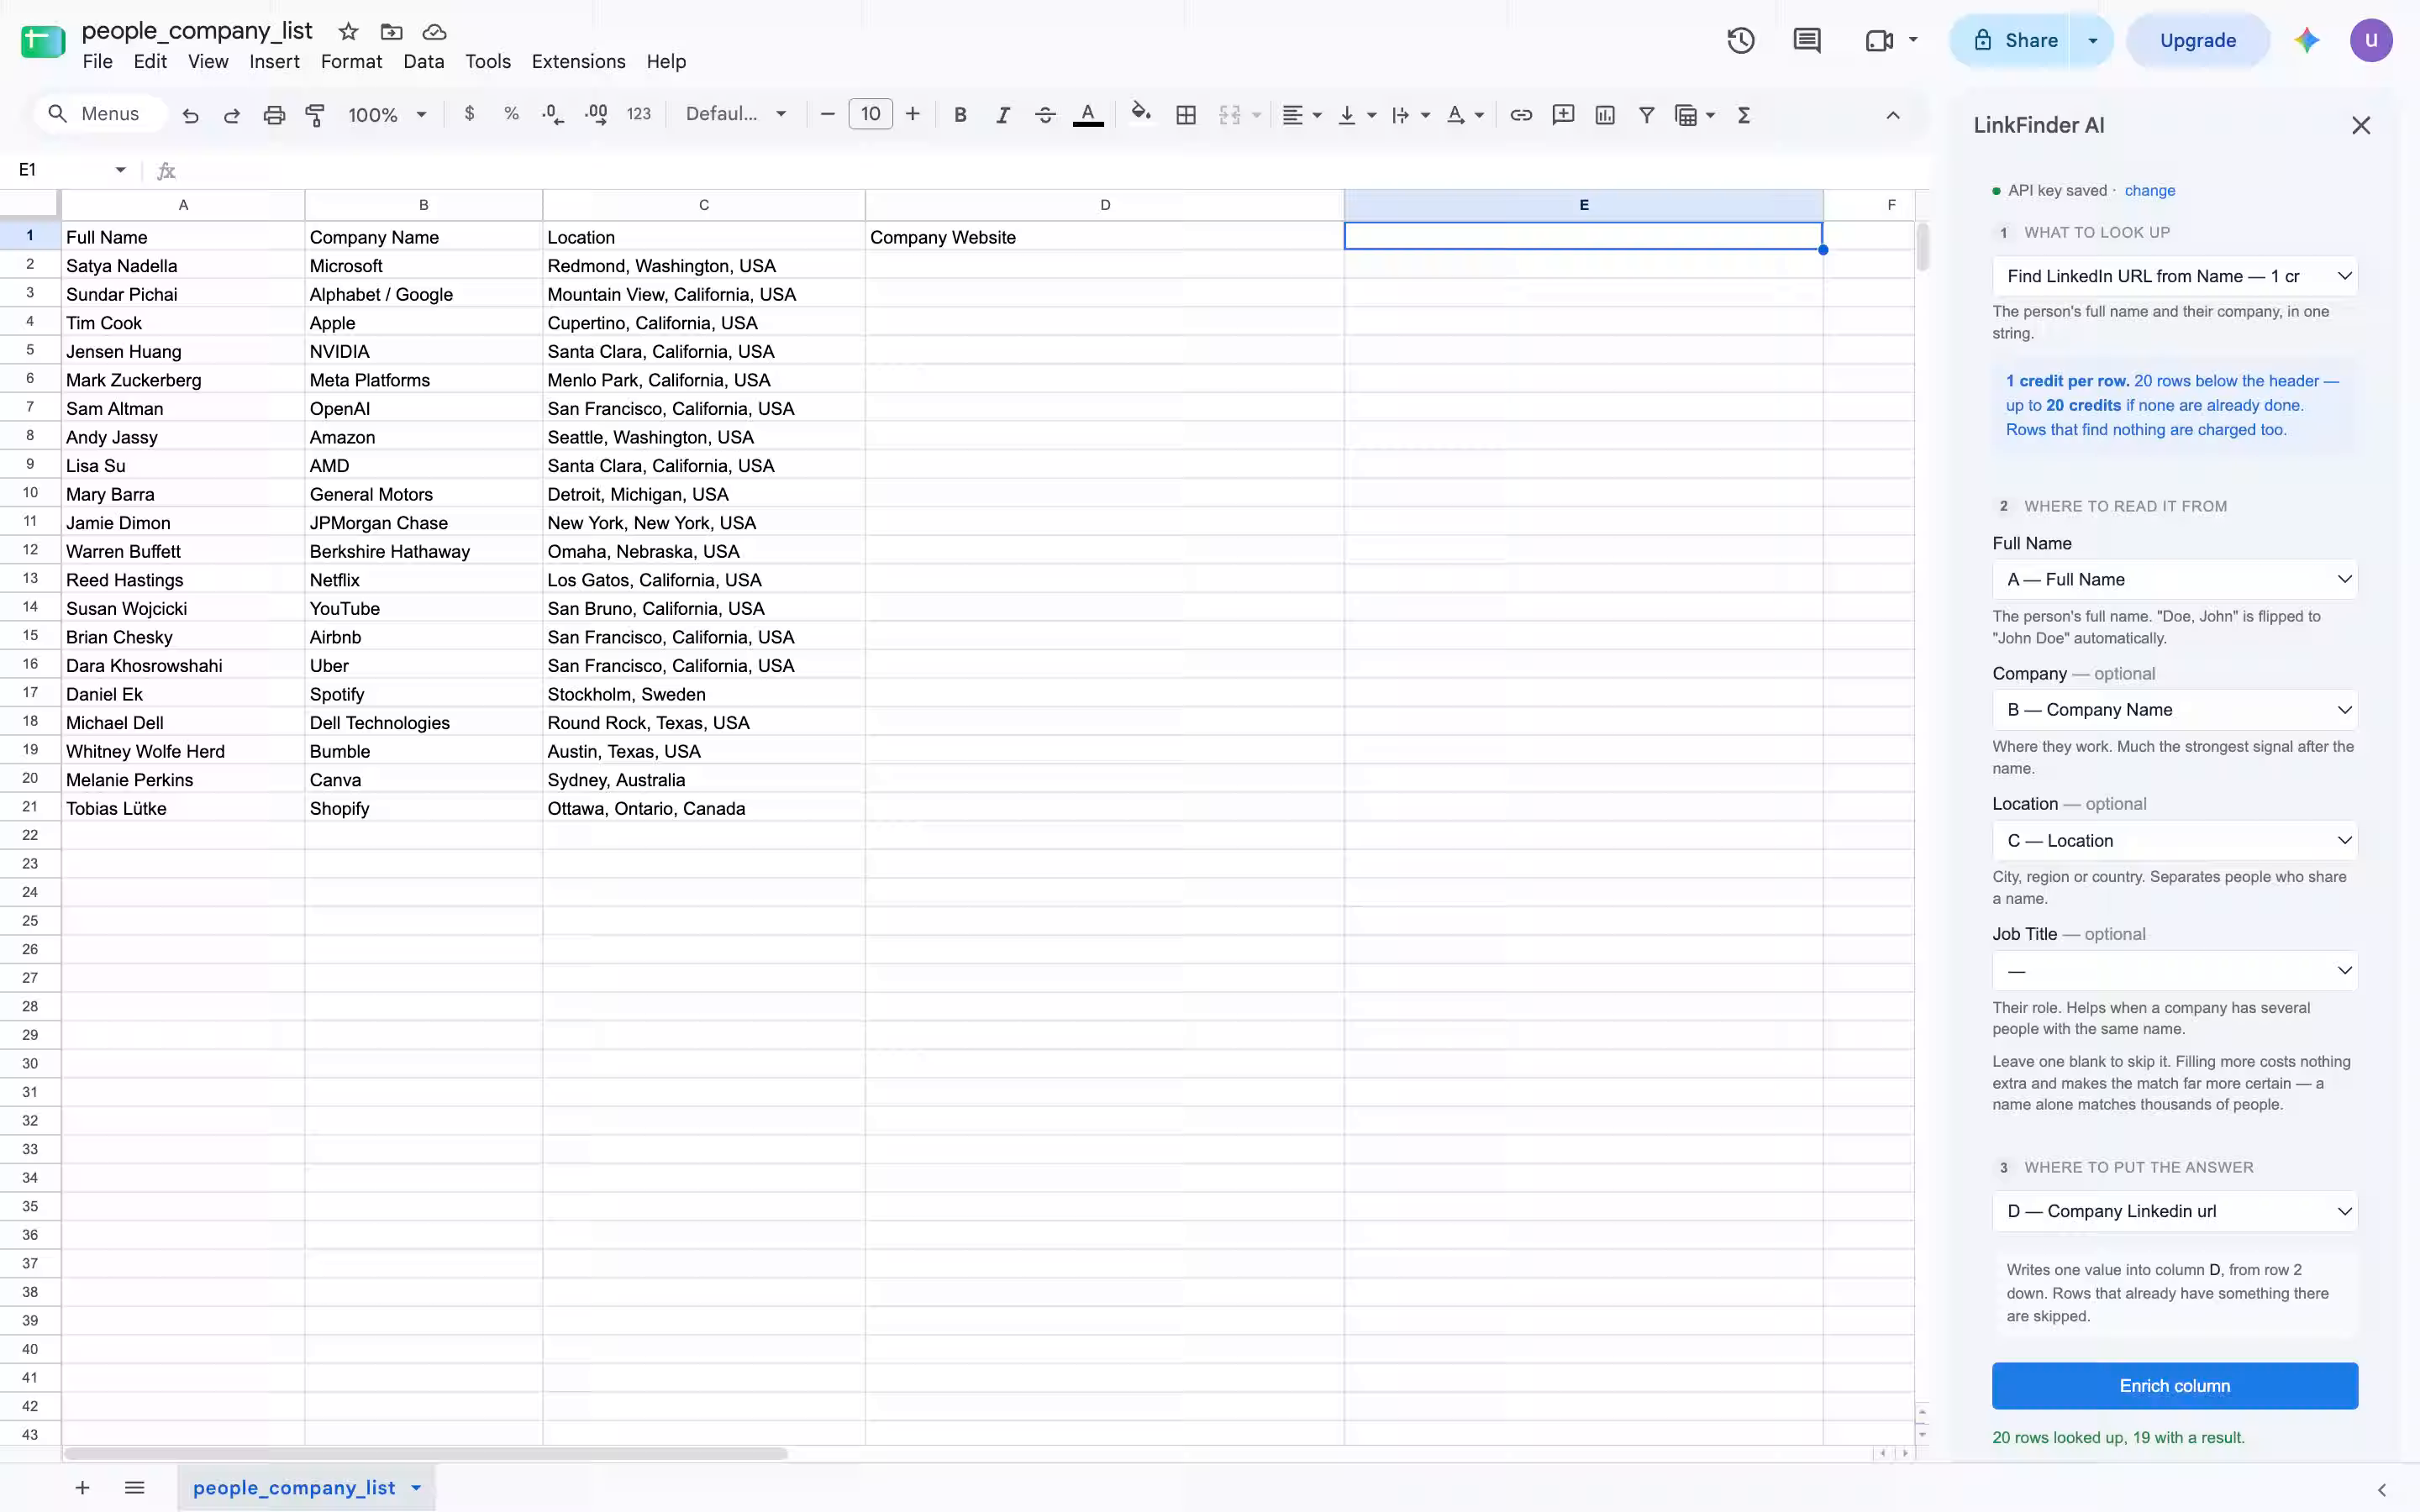The image size is (2420, 1512).
Task: Open the functions sigma icon
Action: tap(1744, 115)
